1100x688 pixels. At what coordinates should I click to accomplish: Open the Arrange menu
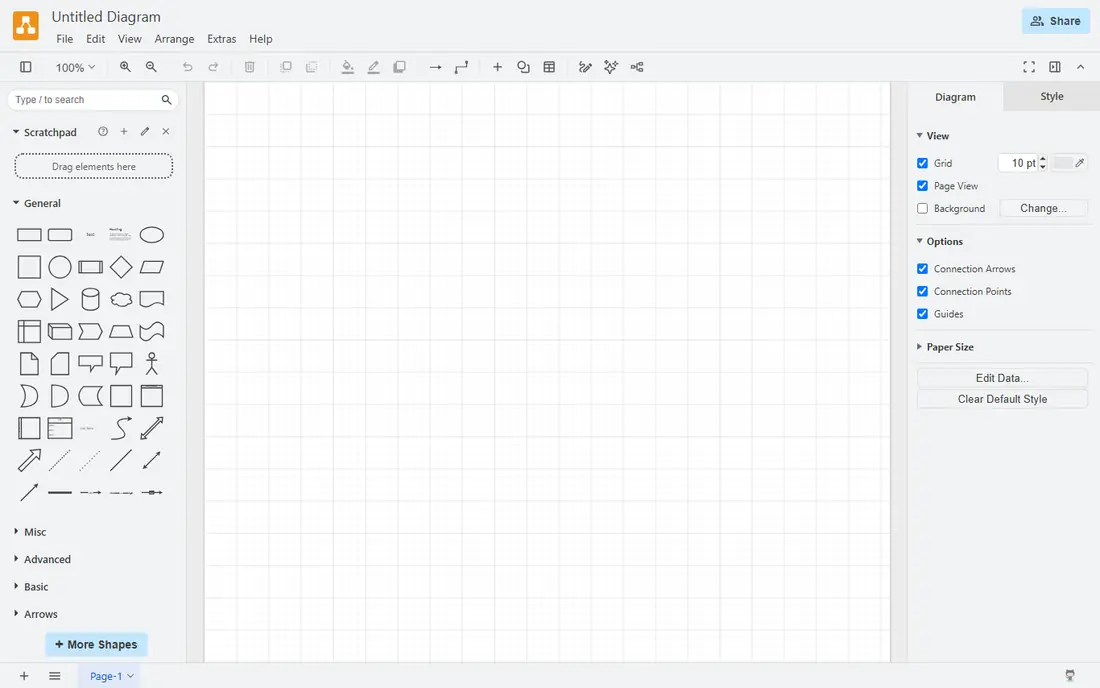[x=174, y=39]
